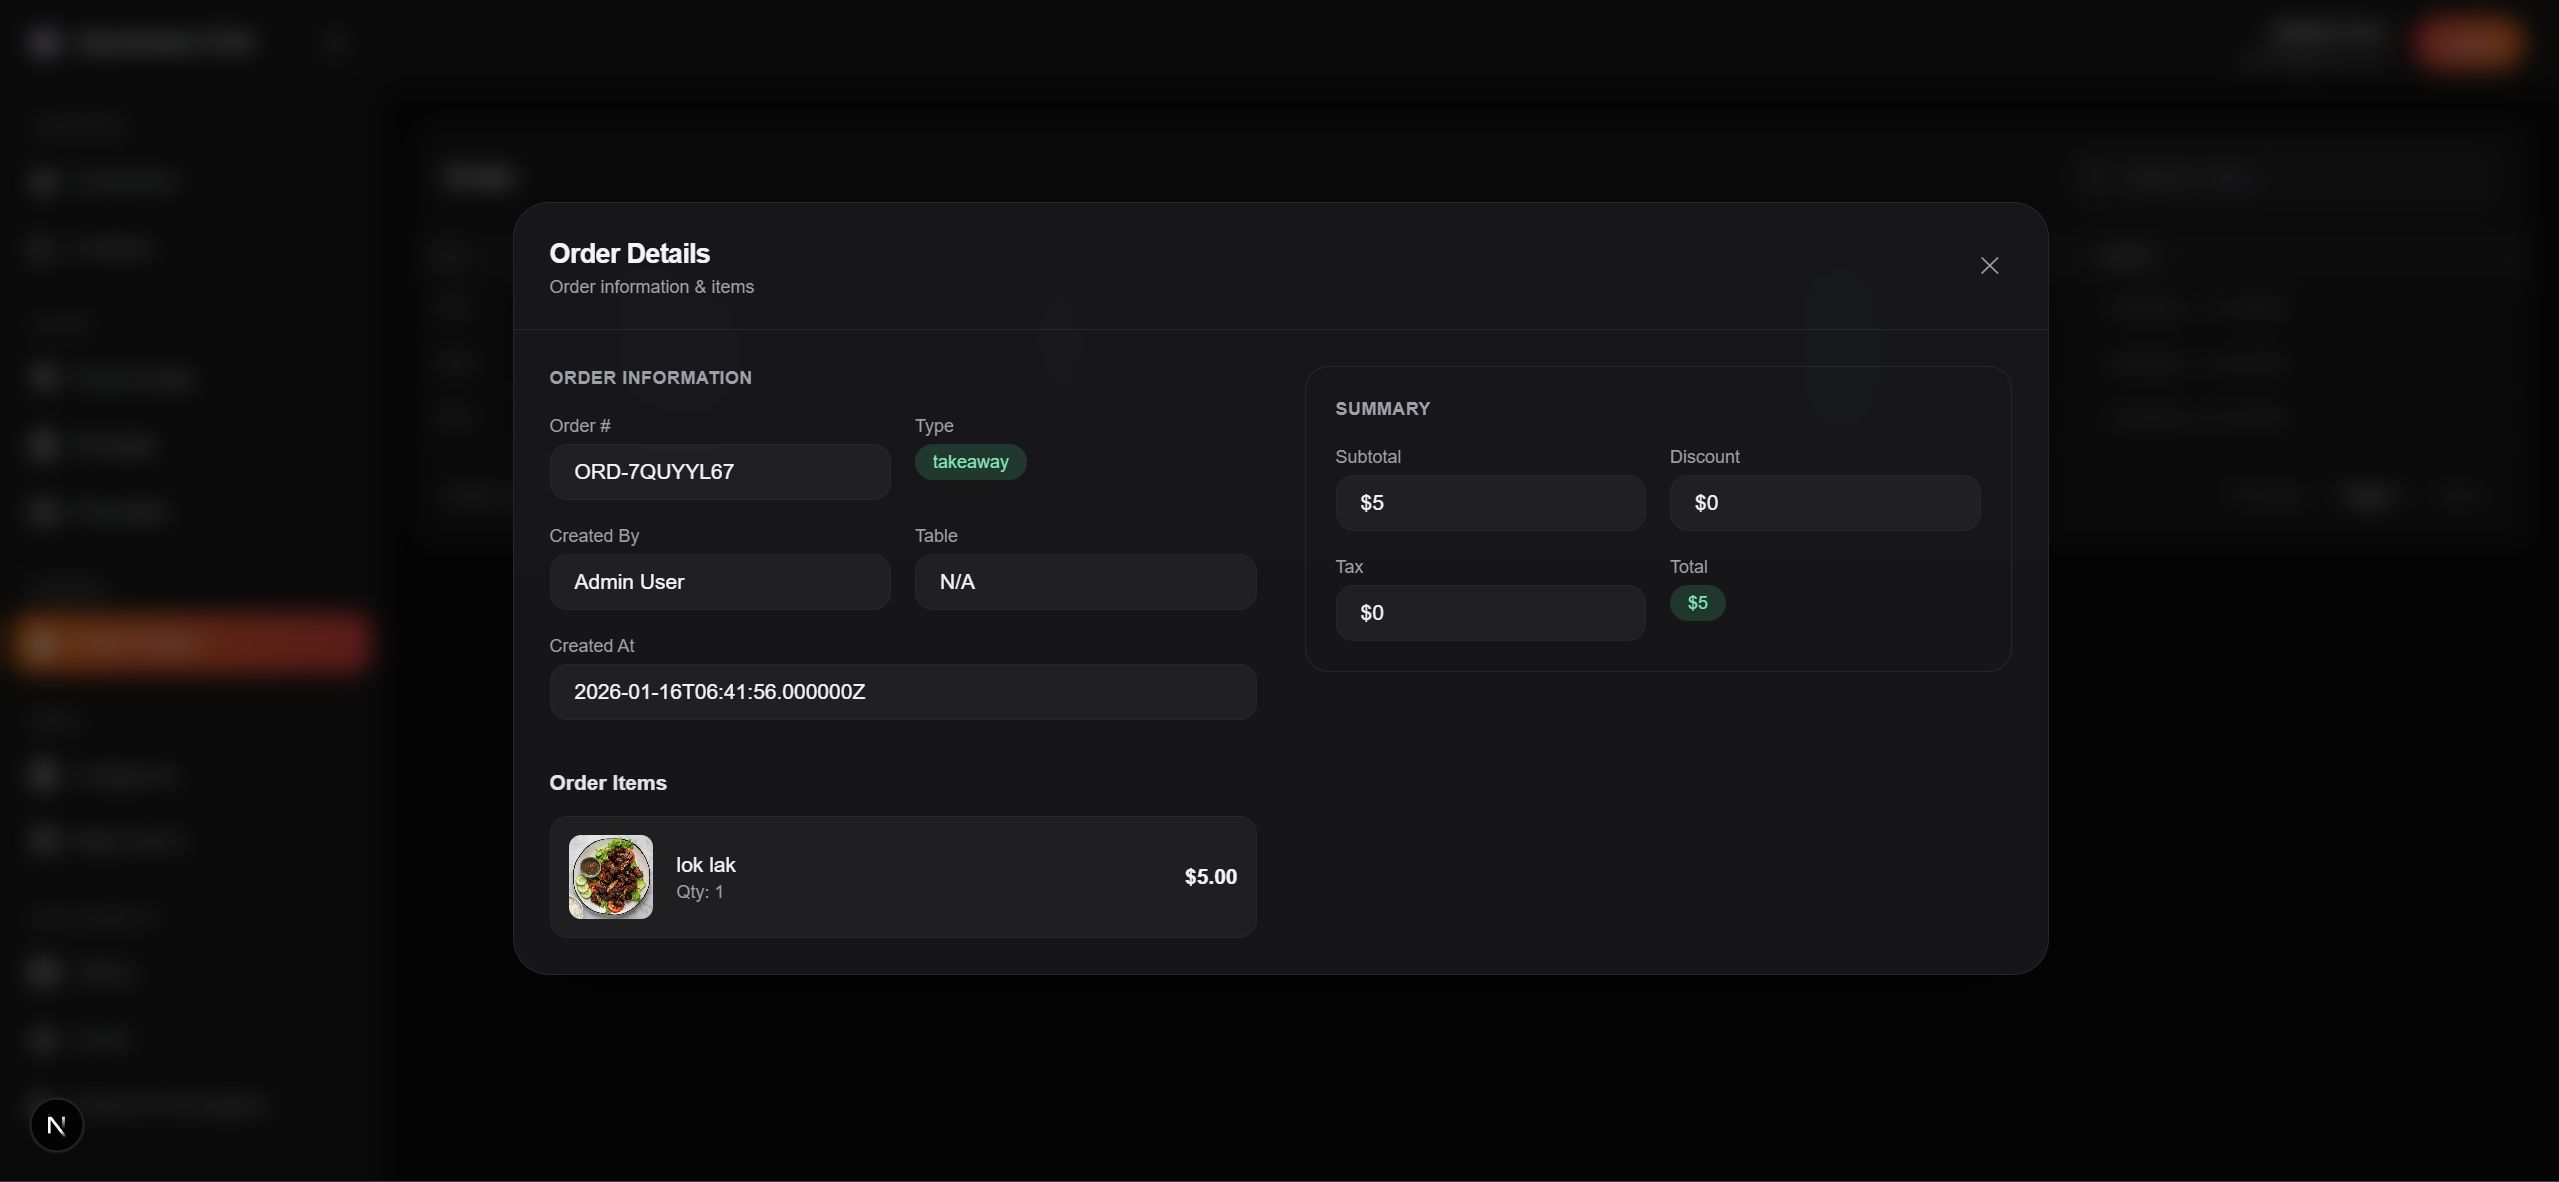Click the green $5 total badge
The width and height of the screenshot is (2559, 1182).
click(x=1696, y=603)
